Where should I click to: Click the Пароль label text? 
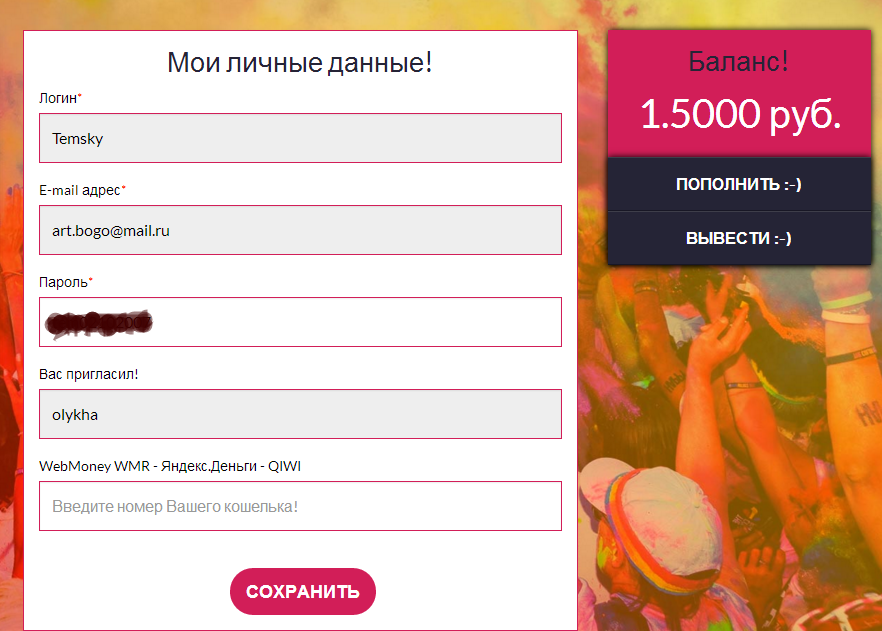coord(63,282)
